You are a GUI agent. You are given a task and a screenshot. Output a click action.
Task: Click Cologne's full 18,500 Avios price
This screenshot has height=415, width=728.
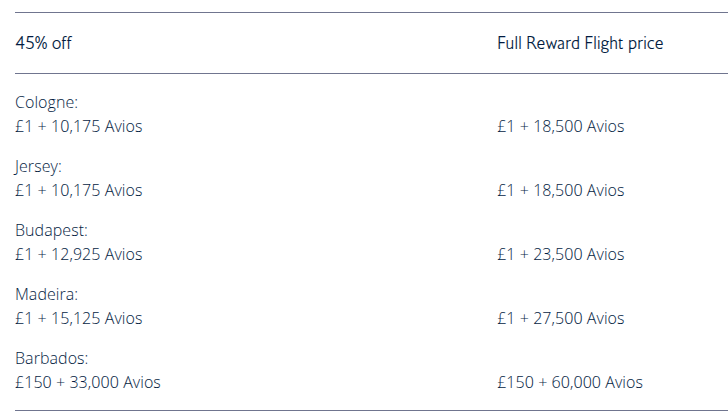pos(560,126)
